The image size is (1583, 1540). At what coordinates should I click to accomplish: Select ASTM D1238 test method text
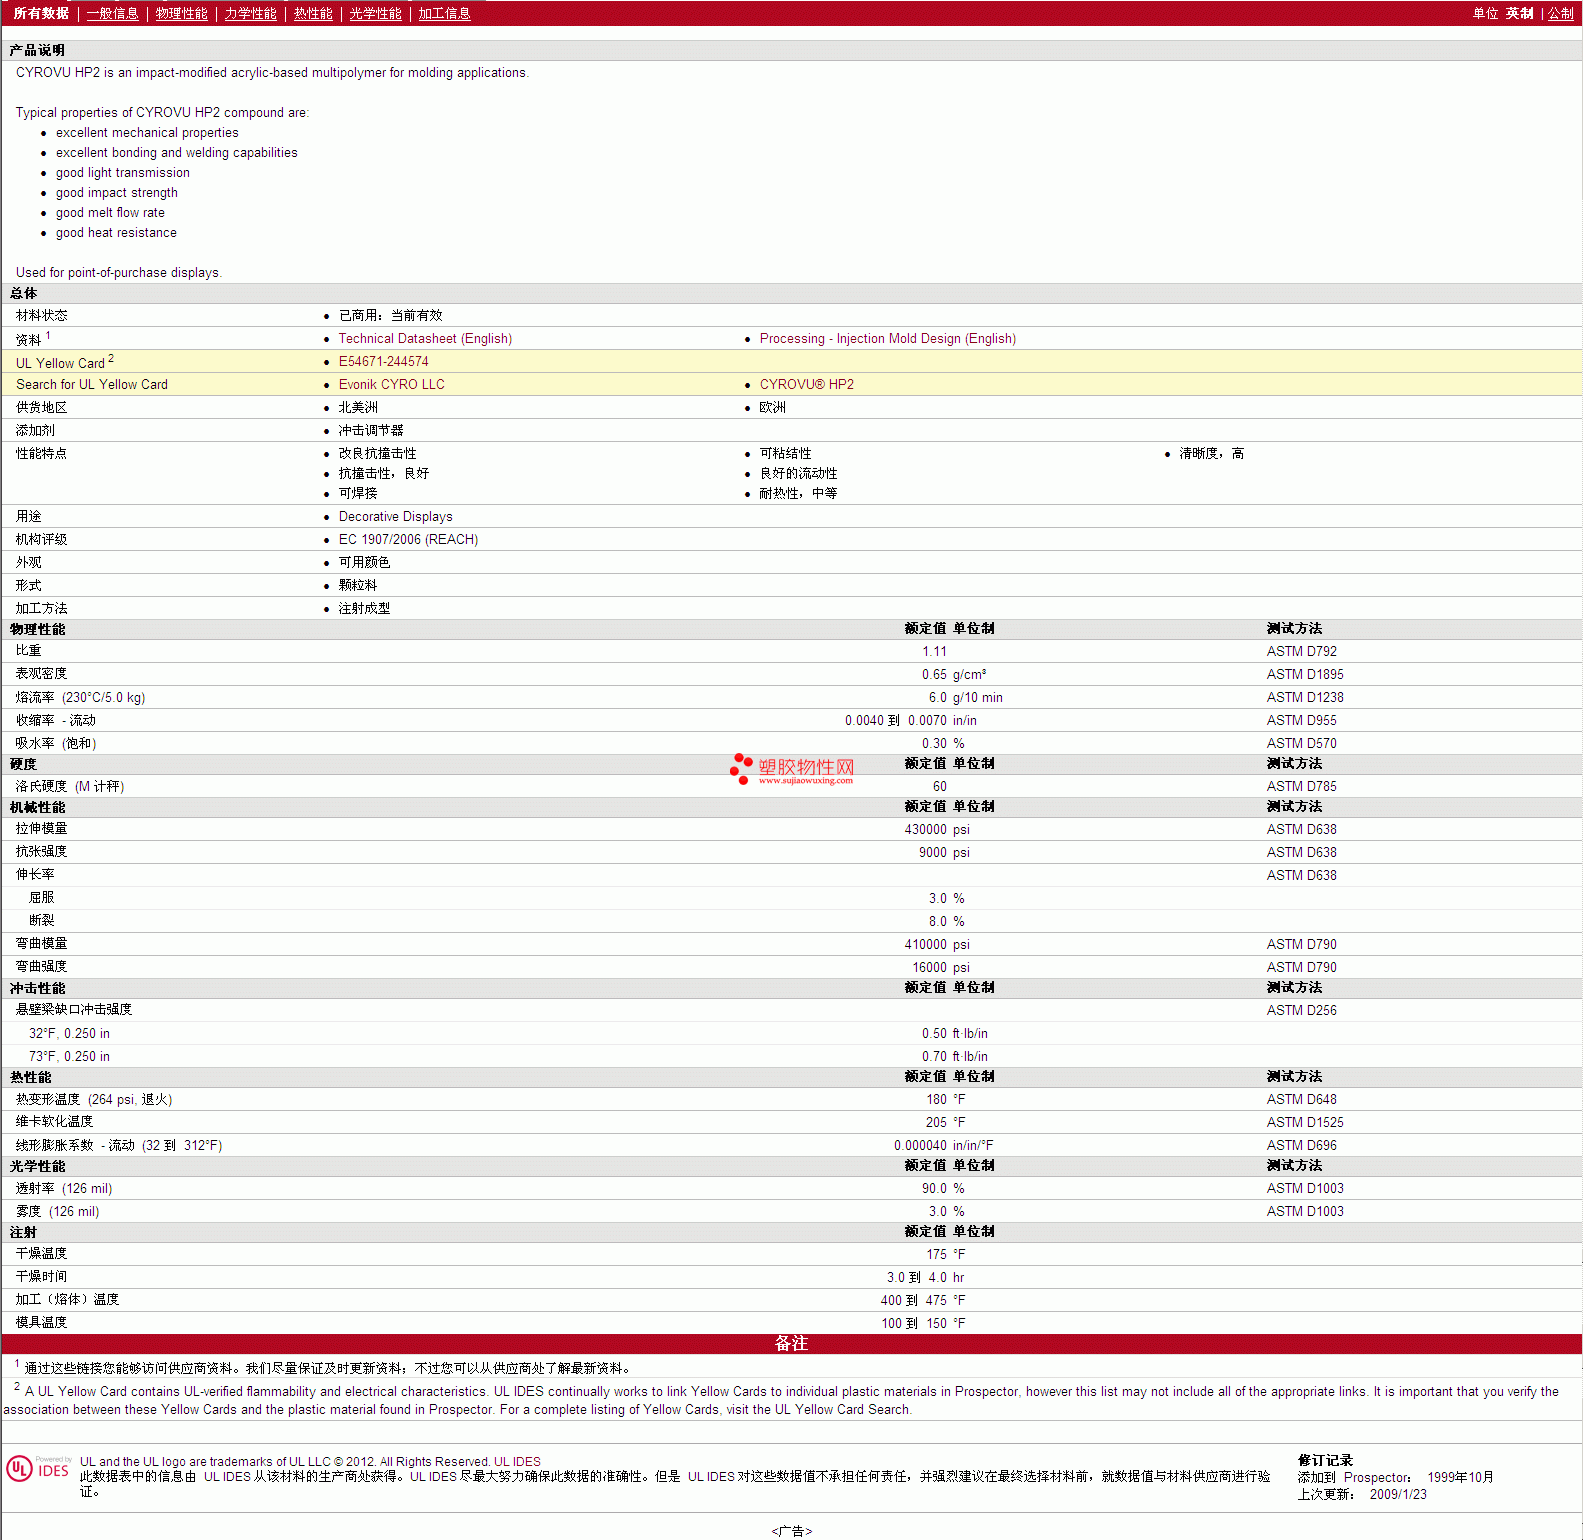pyautogui.click(x=1305, y=698)
